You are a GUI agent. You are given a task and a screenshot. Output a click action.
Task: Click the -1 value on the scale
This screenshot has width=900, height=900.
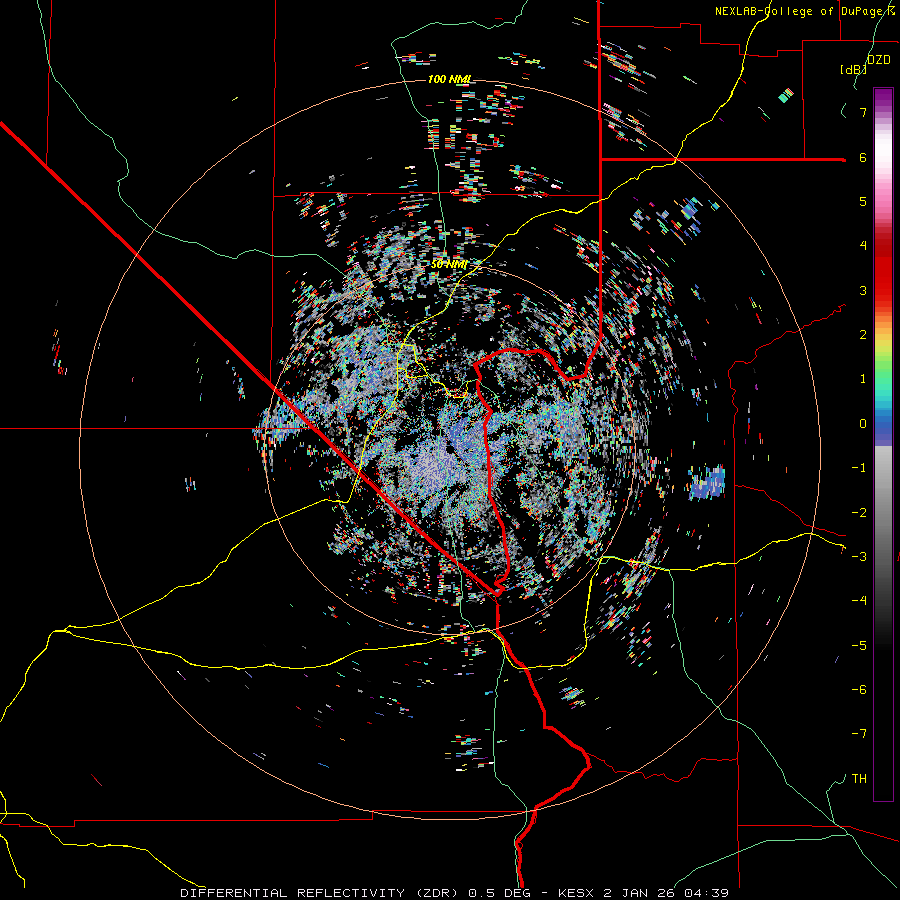point(859,468)
